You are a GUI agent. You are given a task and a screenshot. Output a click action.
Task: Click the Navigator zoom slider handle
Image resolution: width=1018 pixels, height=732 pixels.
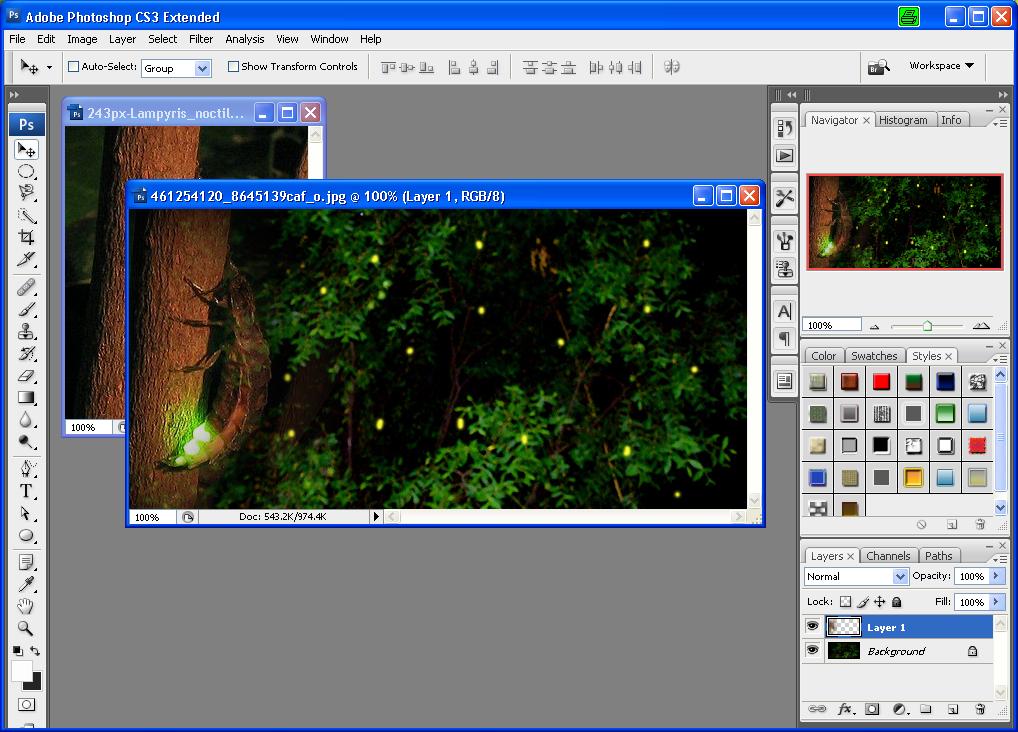(x=927, y=326)
